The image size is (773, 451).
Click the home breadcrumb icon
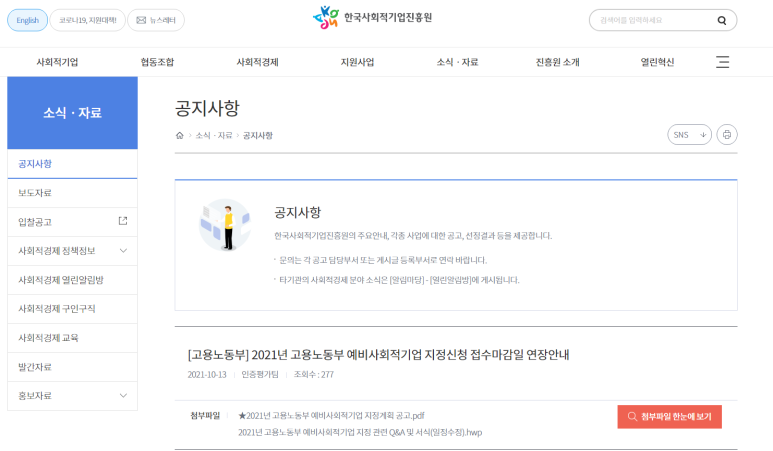pyautogui.click(x=179, y=135)
